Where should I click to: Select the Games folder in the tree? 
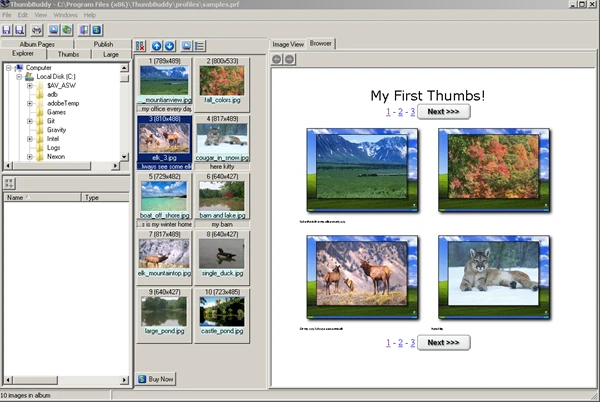56,112
